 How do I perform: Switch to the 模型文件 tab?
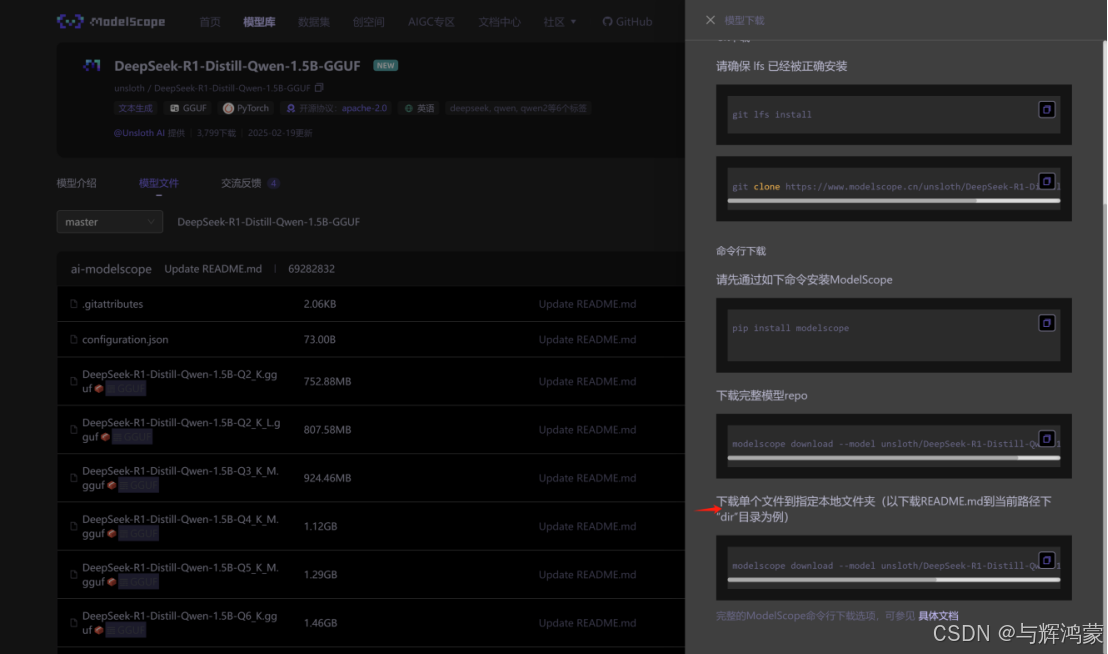point(158,183)
